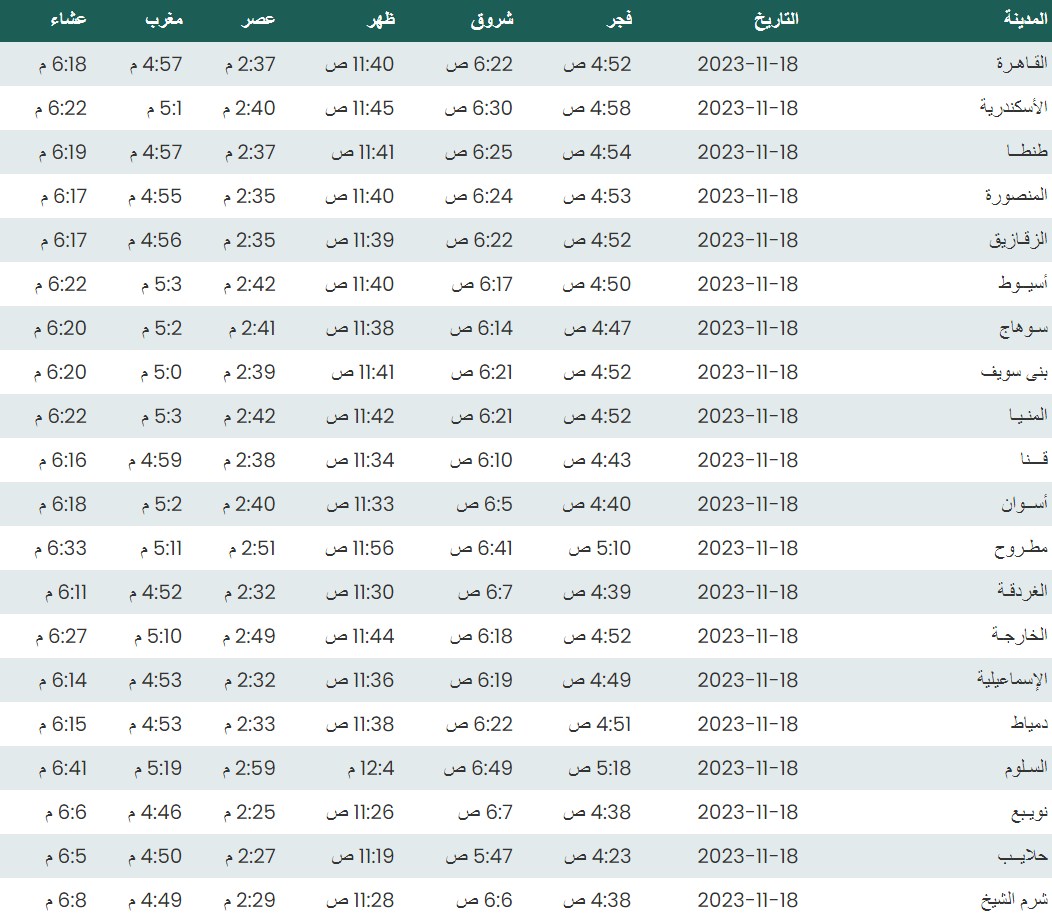Screen dimensions: 1052x919
Task: Click the الأسكندرية city row label
Action: [1012, 108]
